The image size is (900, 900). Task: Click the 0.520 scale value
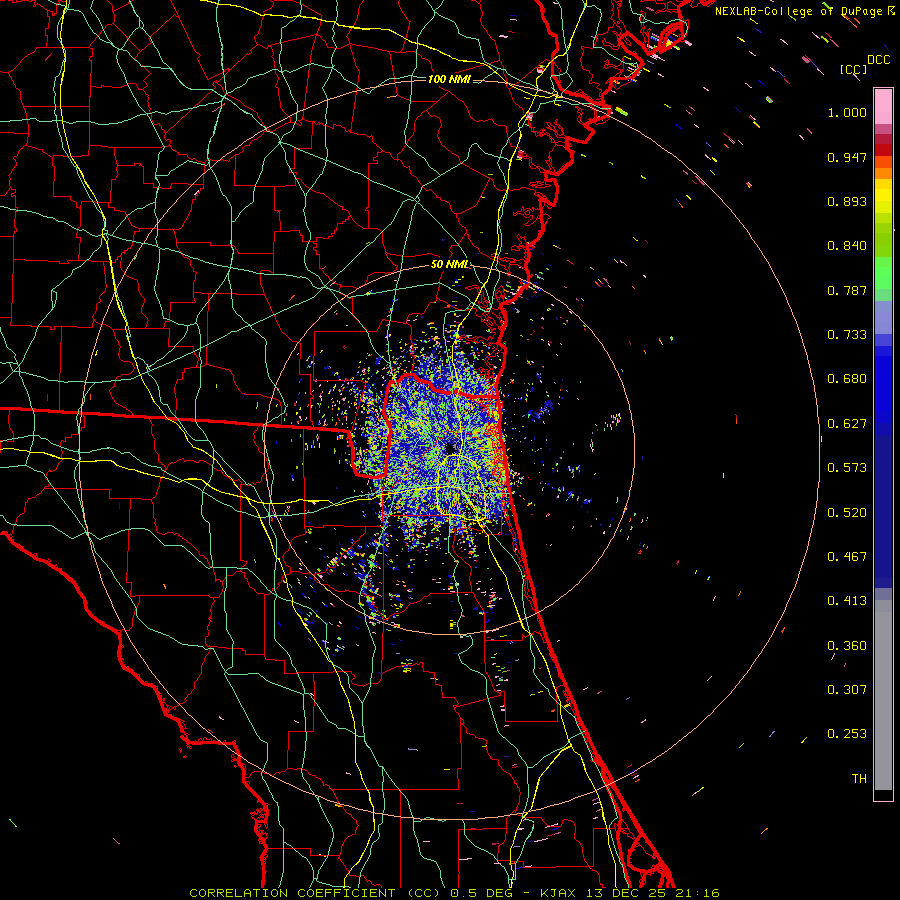(x=847, y=513)
